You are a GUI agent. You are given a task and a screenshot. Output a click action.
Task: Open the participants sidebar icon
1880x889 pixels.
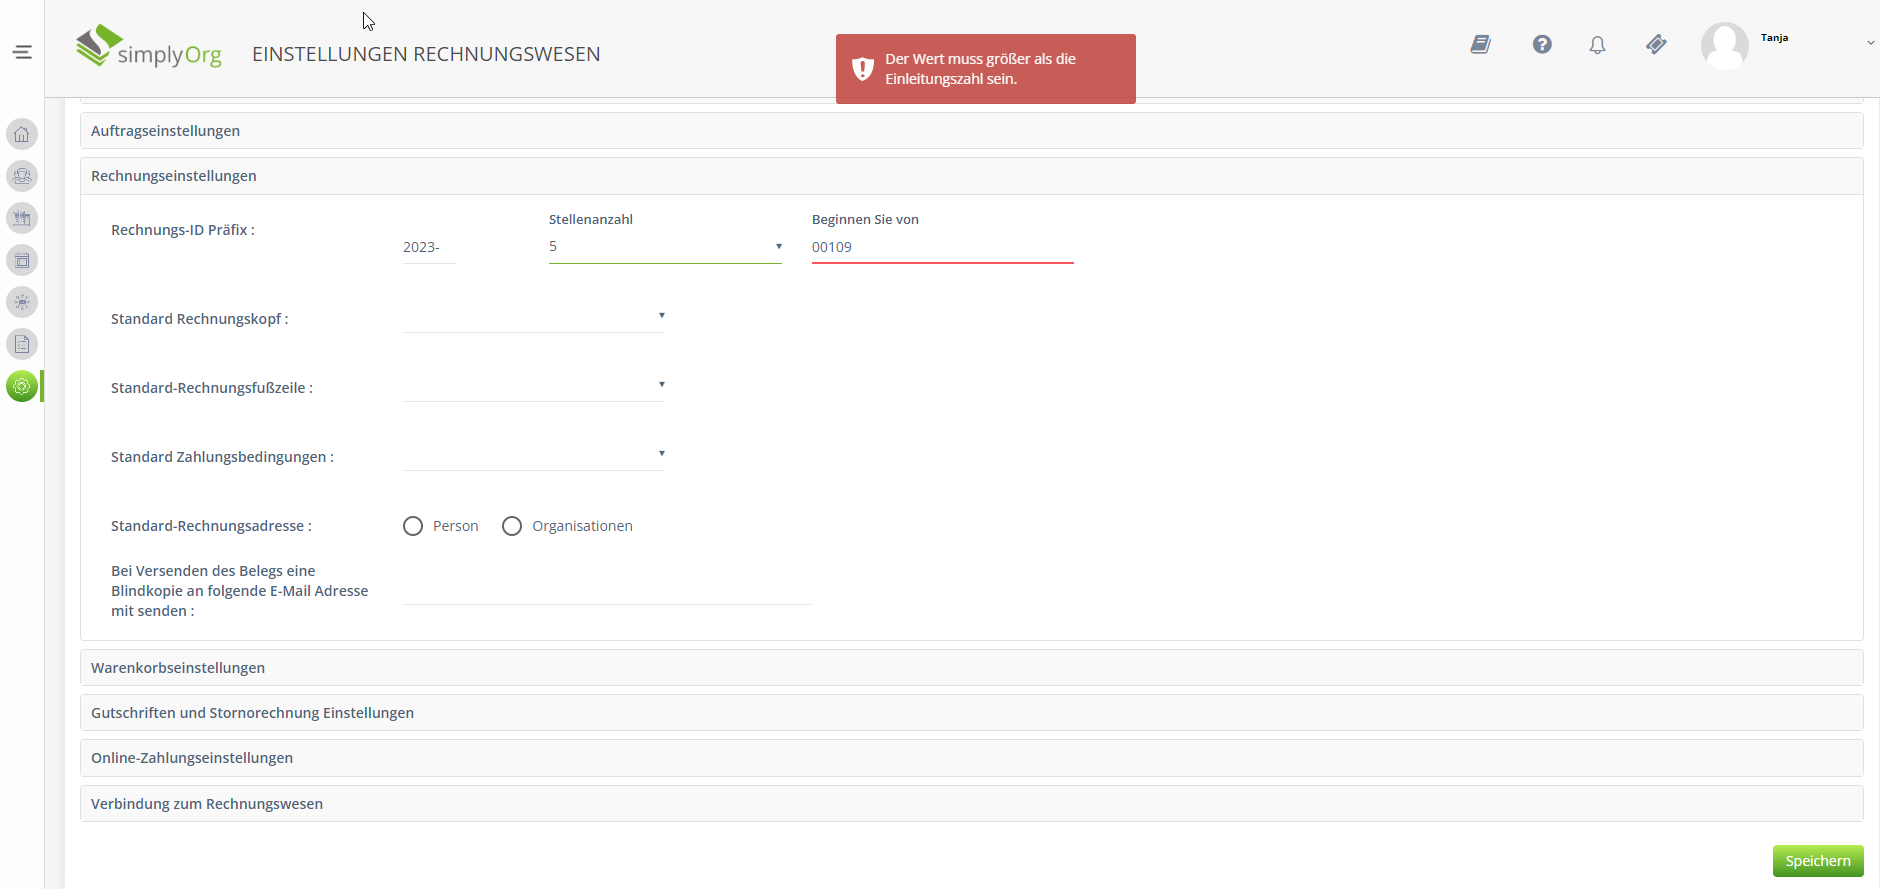[x=22, y=176]
